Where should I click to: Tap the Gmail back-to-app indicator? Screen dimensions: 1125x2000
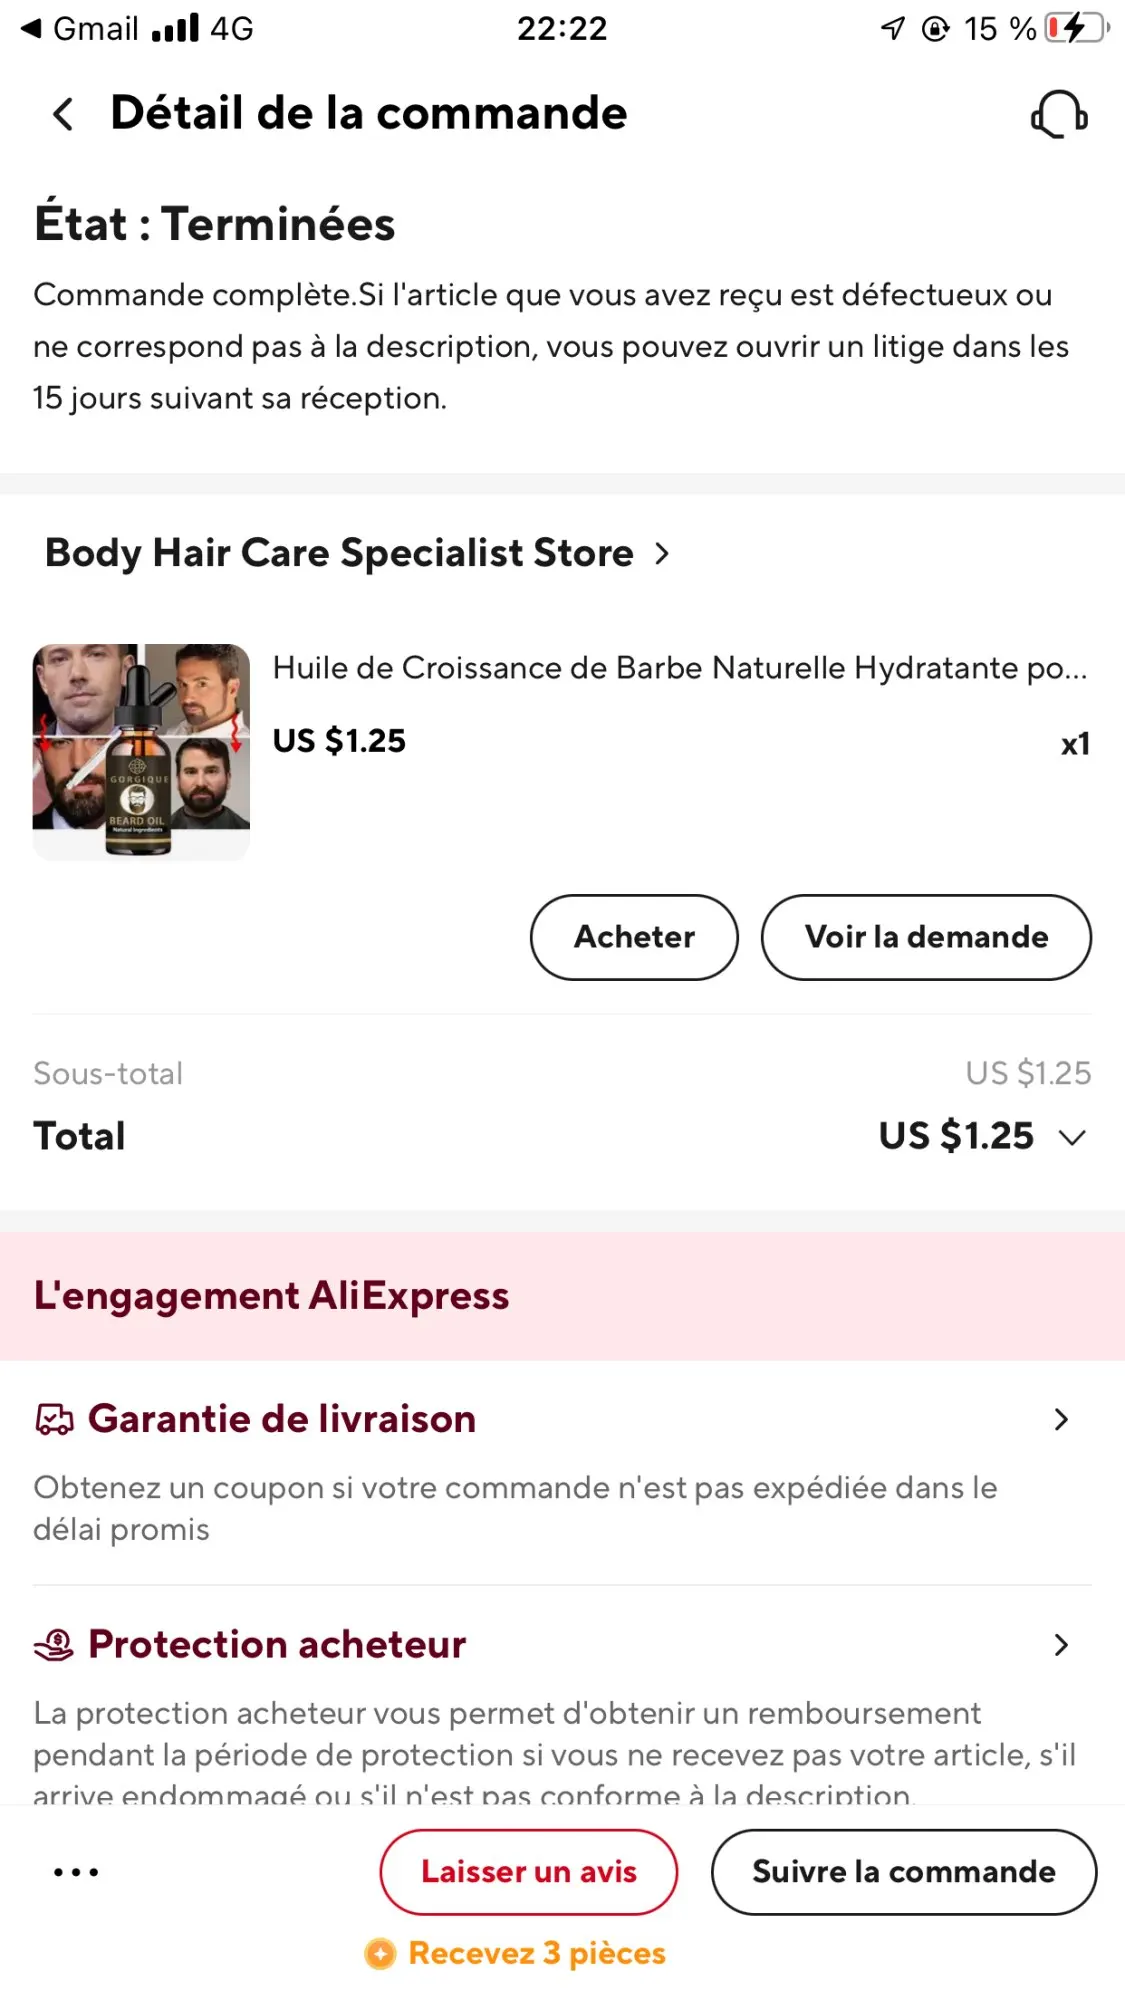tap(79, 28)
